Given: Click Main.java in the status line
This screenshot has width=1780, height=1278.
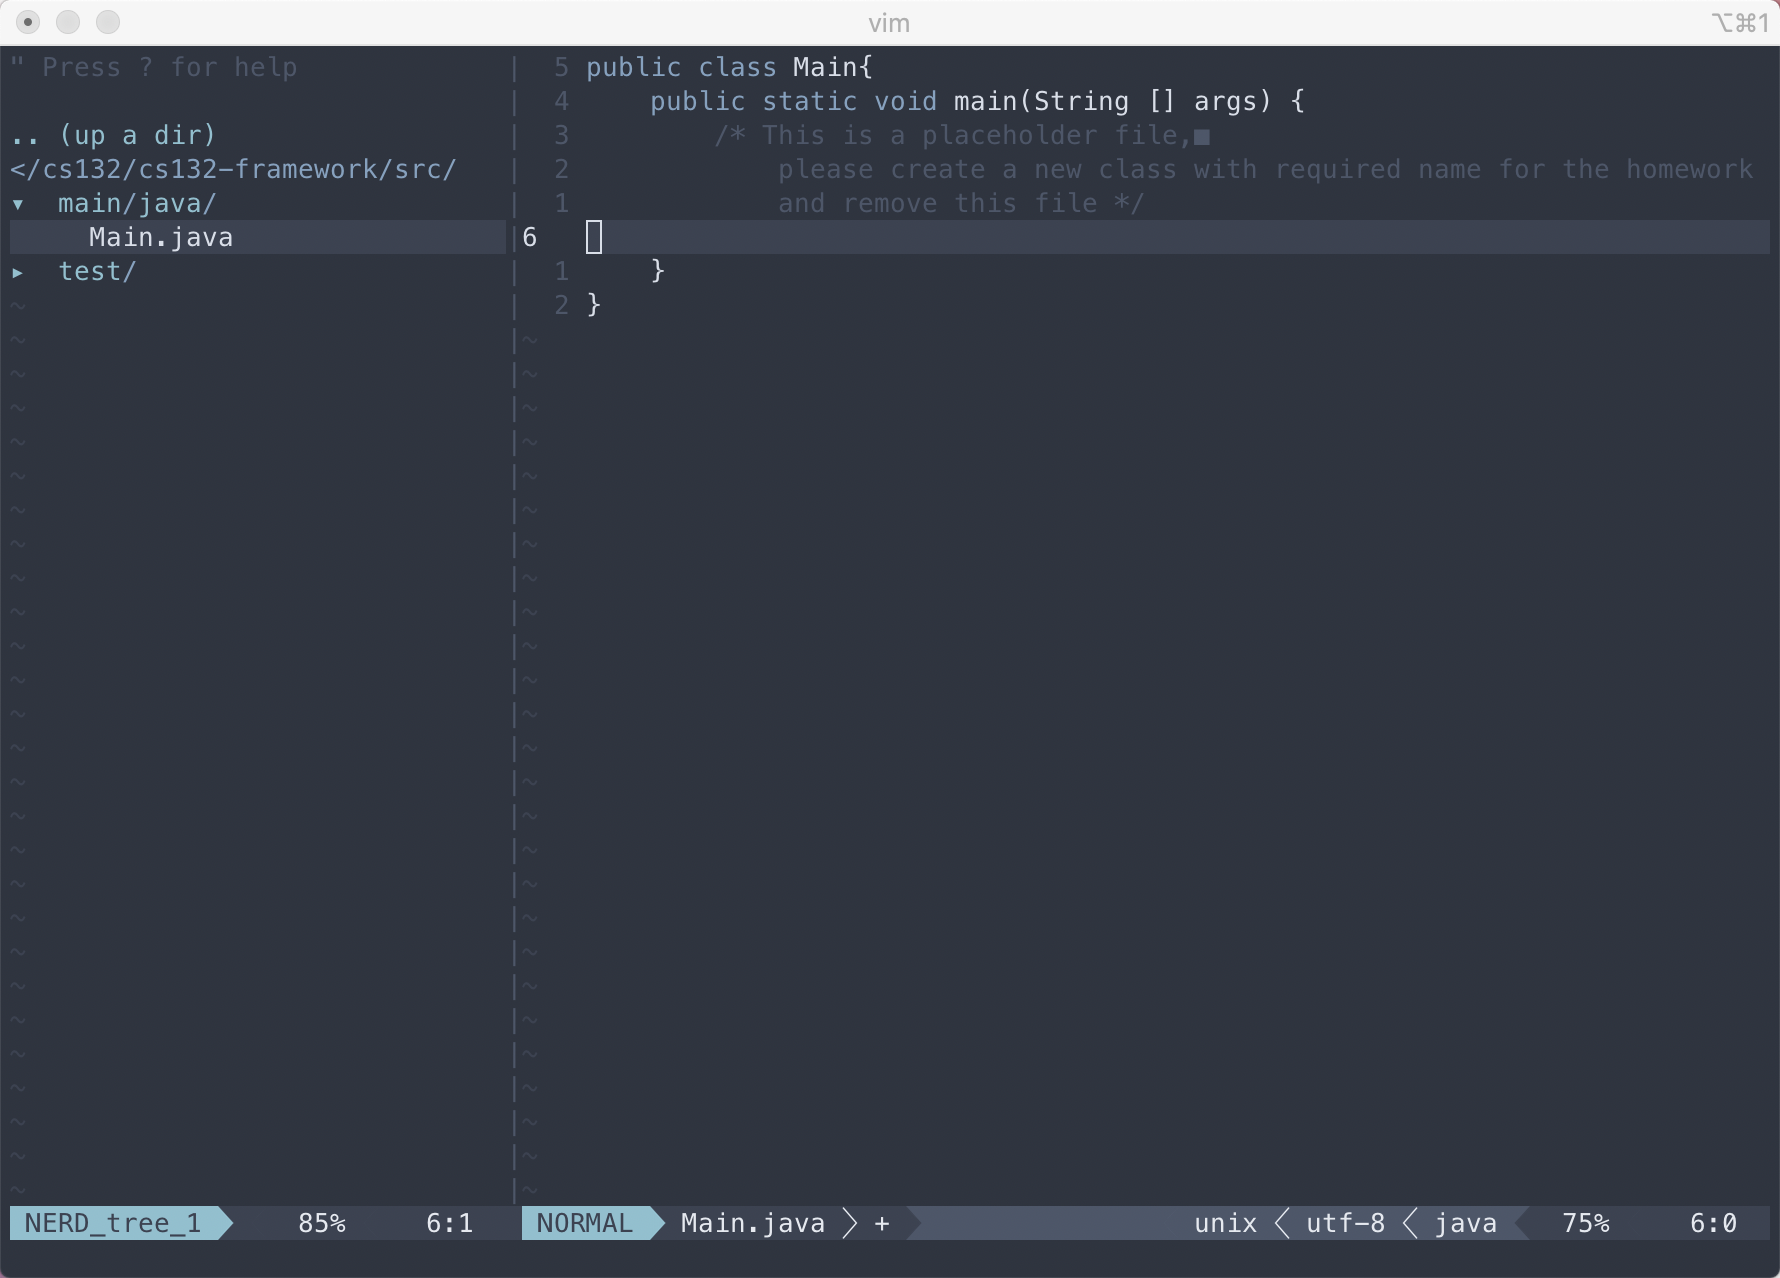Looking at the screenshot, I should click(753, 1223).
